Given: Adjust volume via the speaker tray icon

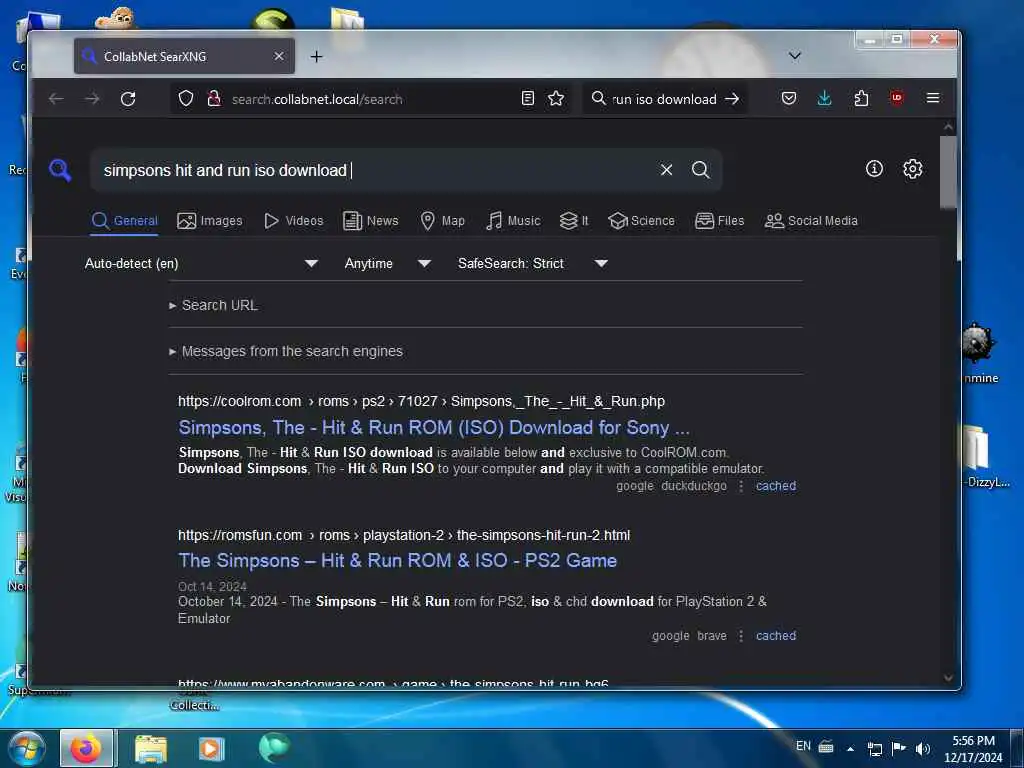Looking at the screenshot, I should tap(923, 748).
